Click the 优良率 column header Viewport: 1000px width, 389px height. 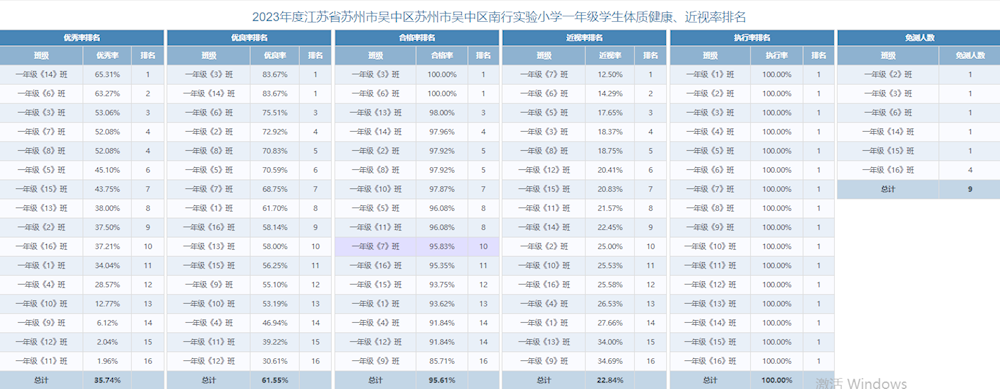pos(274,55)
